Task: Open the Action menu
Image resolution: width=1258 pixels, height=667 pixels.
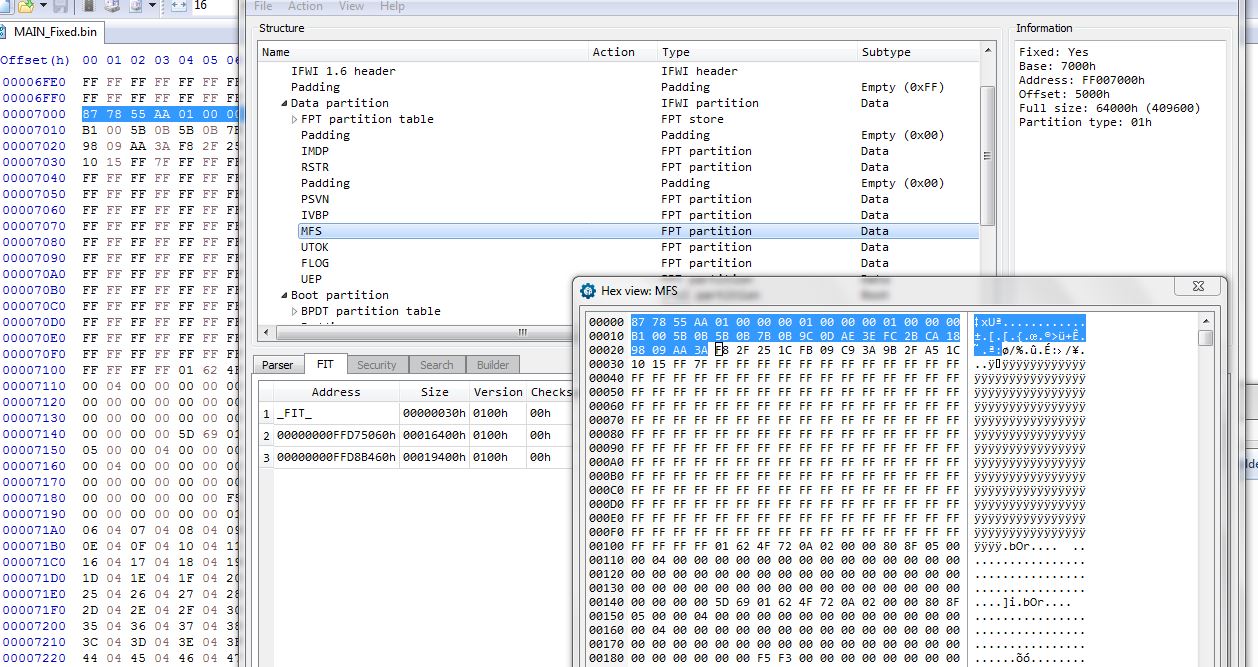Action: [x=305, y=6]
